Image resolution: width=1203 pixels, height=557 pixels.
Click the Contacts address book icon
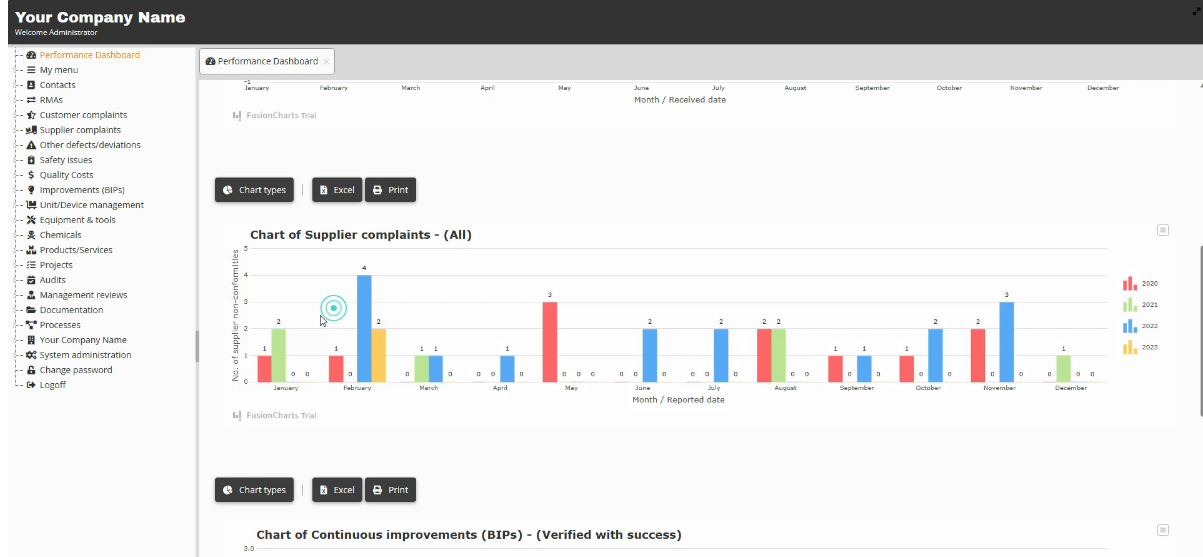click(31, 85)
